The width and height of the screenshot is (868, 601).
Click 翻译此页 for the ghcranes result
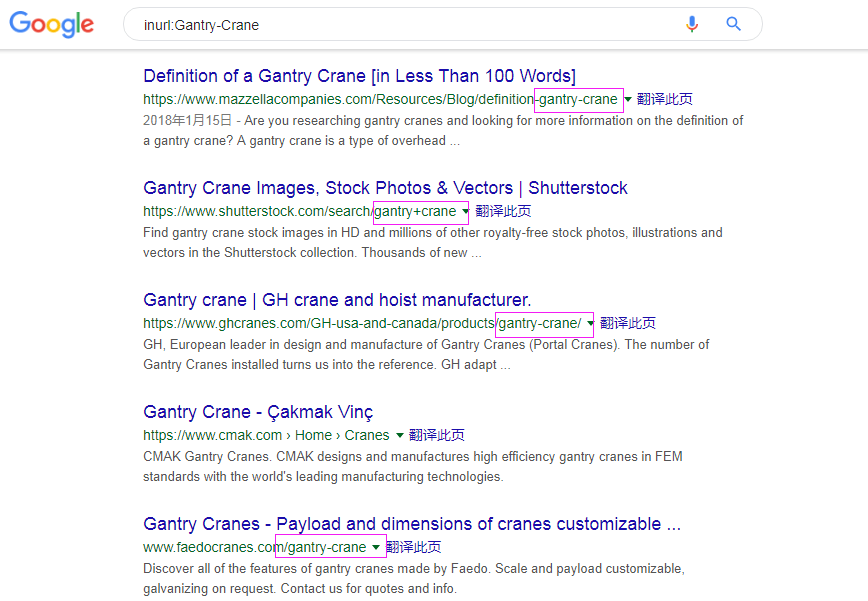tap(628, 323)
